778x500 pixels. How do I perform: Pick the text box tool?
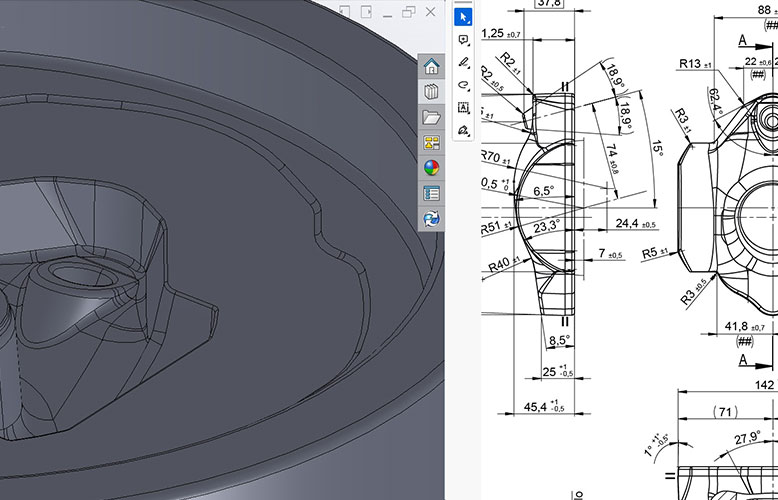point(463,107)
